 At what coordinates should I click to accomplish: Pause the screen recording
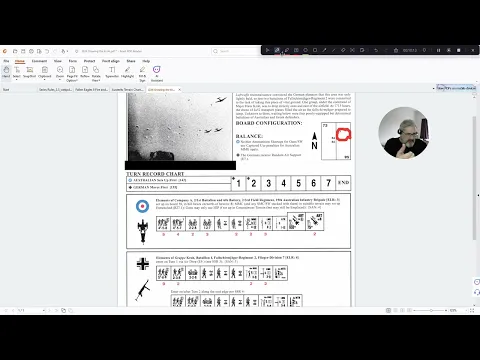pyautogui.click(x=438, y=50)
